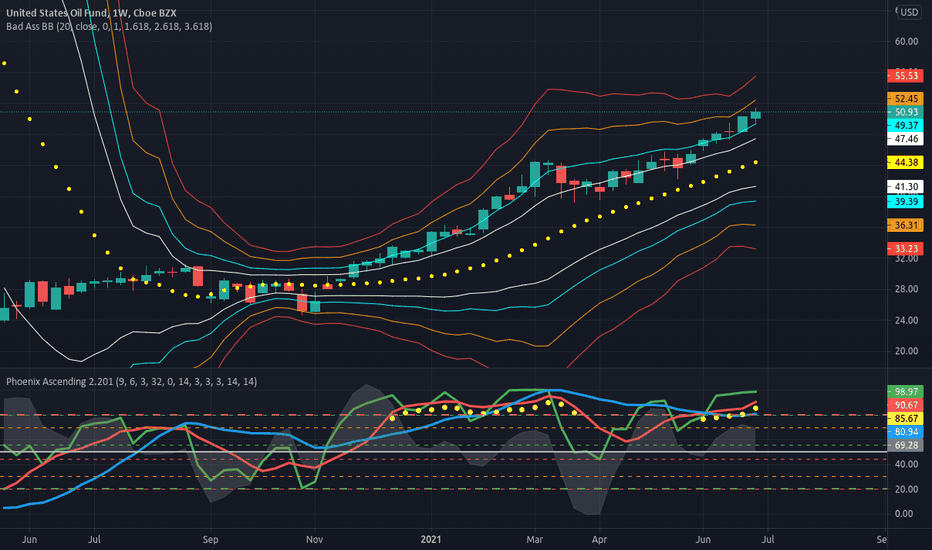
Task: Click the yellow 44.38 price label
Action: 905,162
